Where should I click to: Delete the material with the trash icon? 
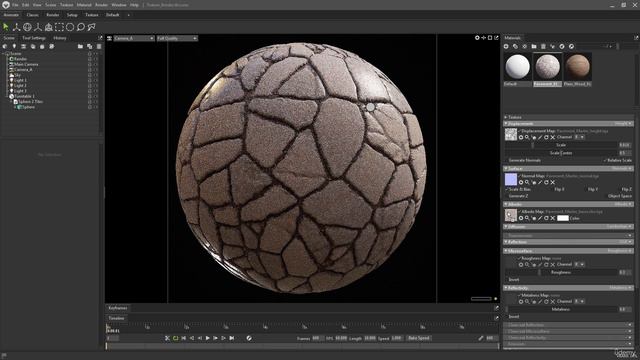(x=543, y=47)
